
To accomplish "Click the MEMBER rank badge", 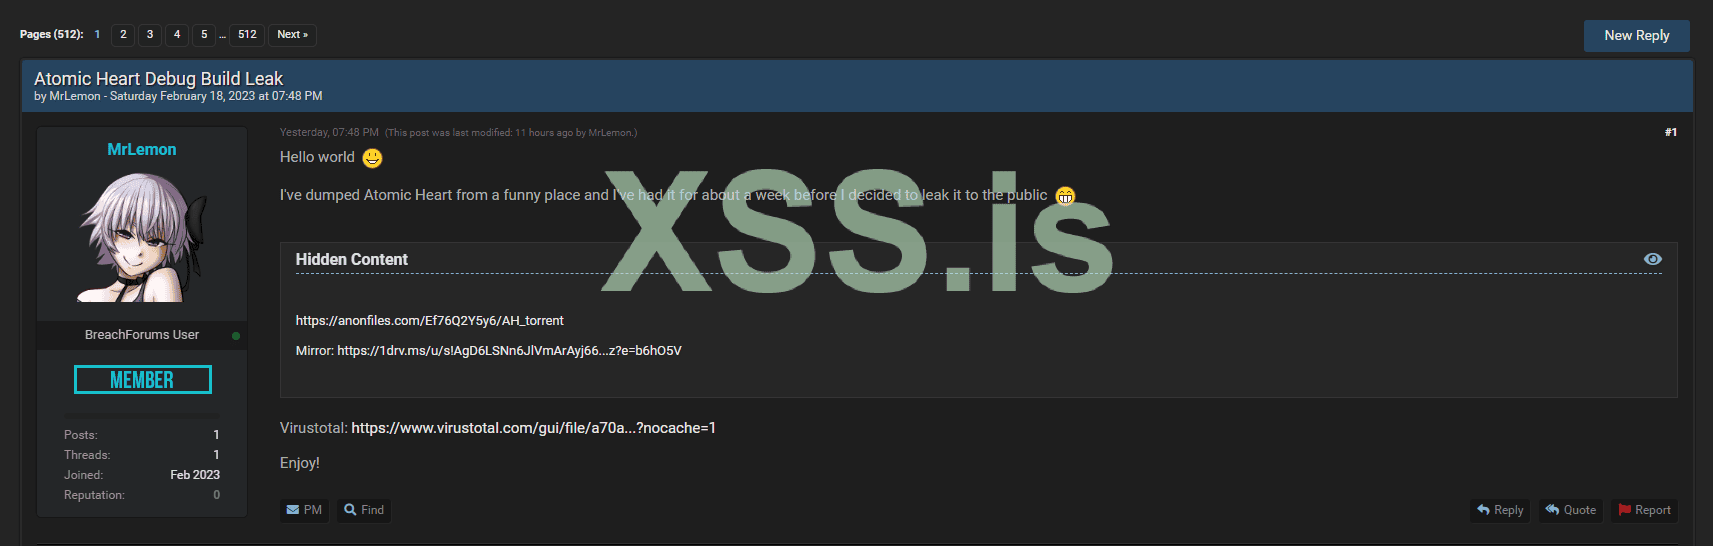I will click(x=142, y=380).
